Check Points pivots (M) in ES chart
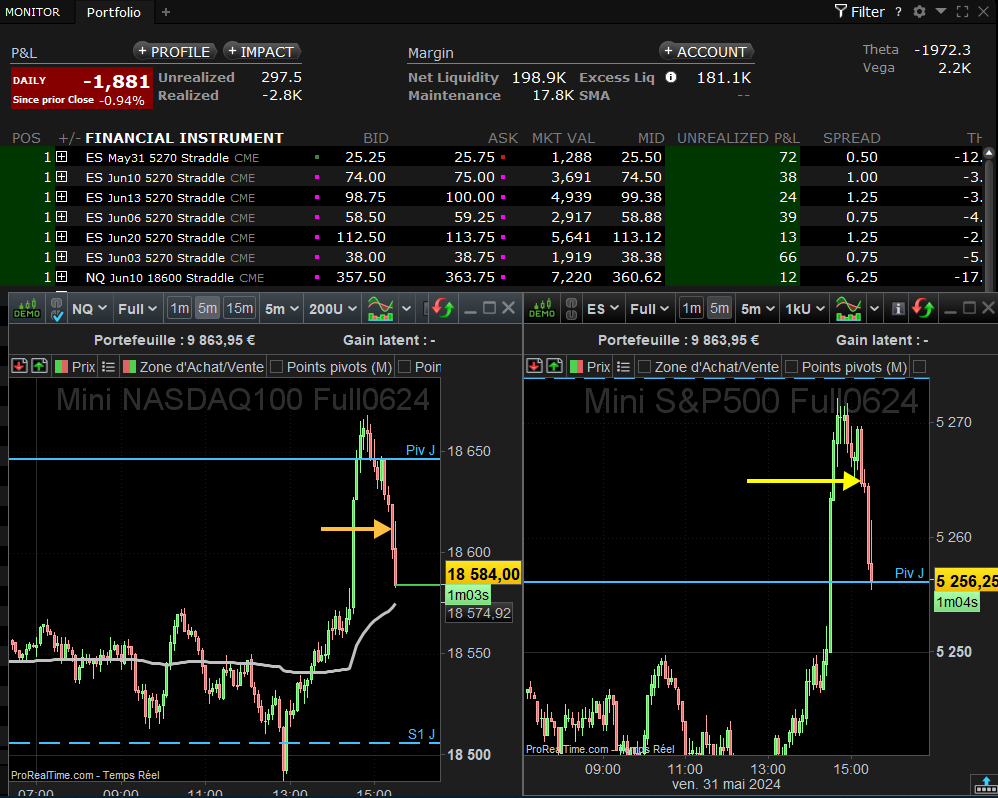This screenshot has height=798, width=998. coord(791,367)
